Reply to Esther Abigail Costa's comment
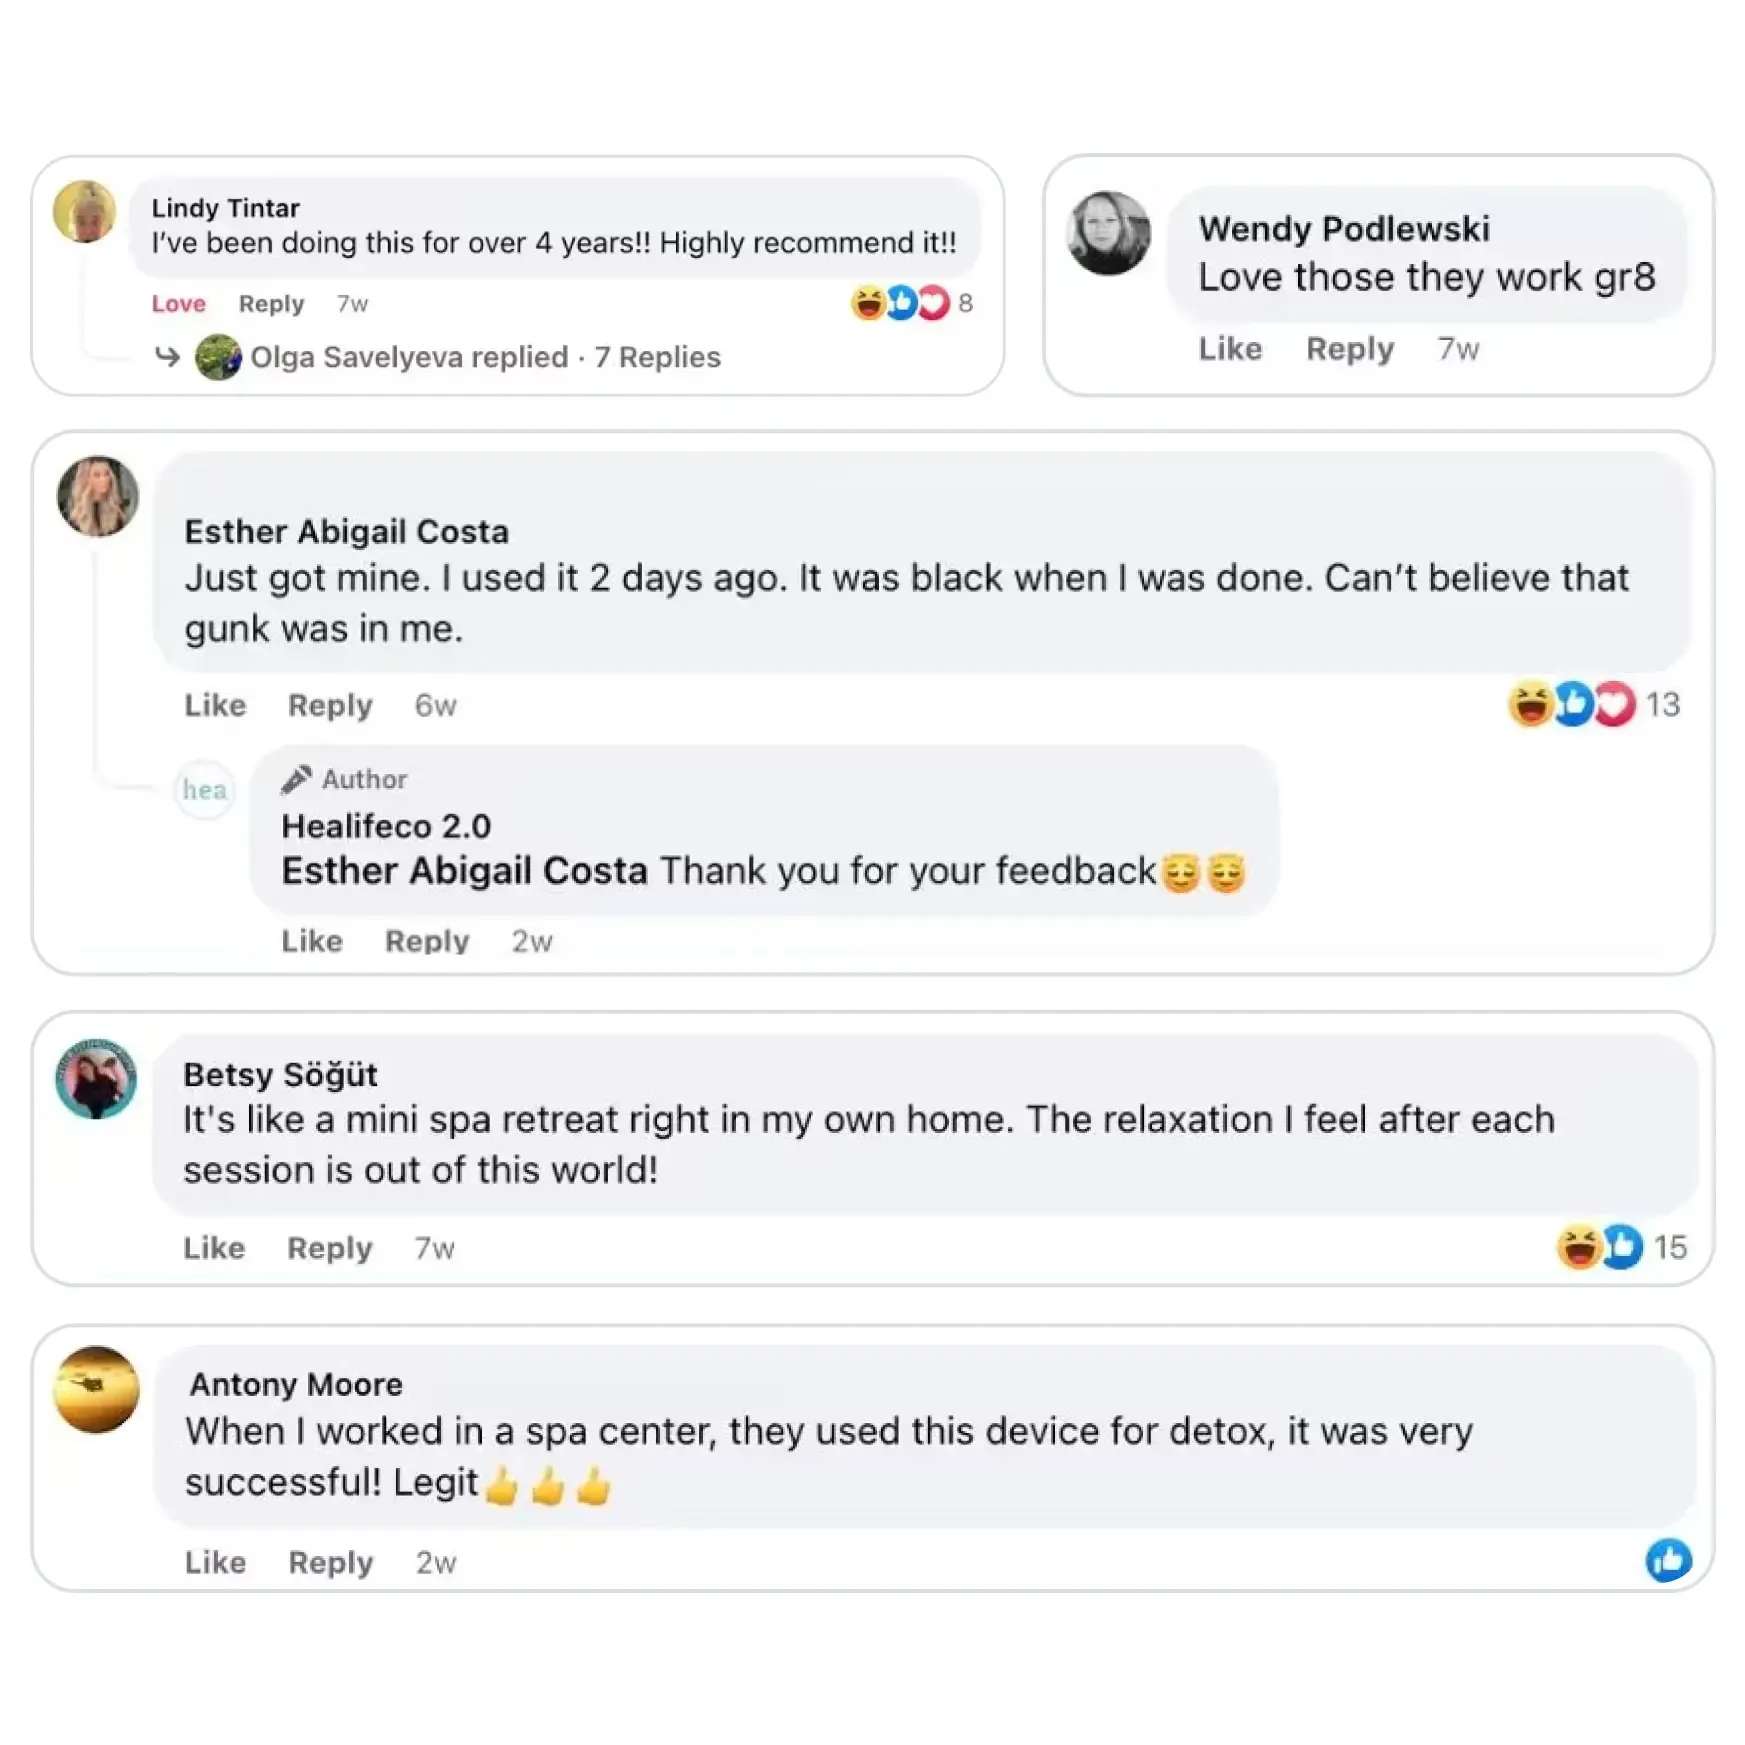This screenshot has width=1745, height=1745. pyautogui.click(x=330, y=706)
